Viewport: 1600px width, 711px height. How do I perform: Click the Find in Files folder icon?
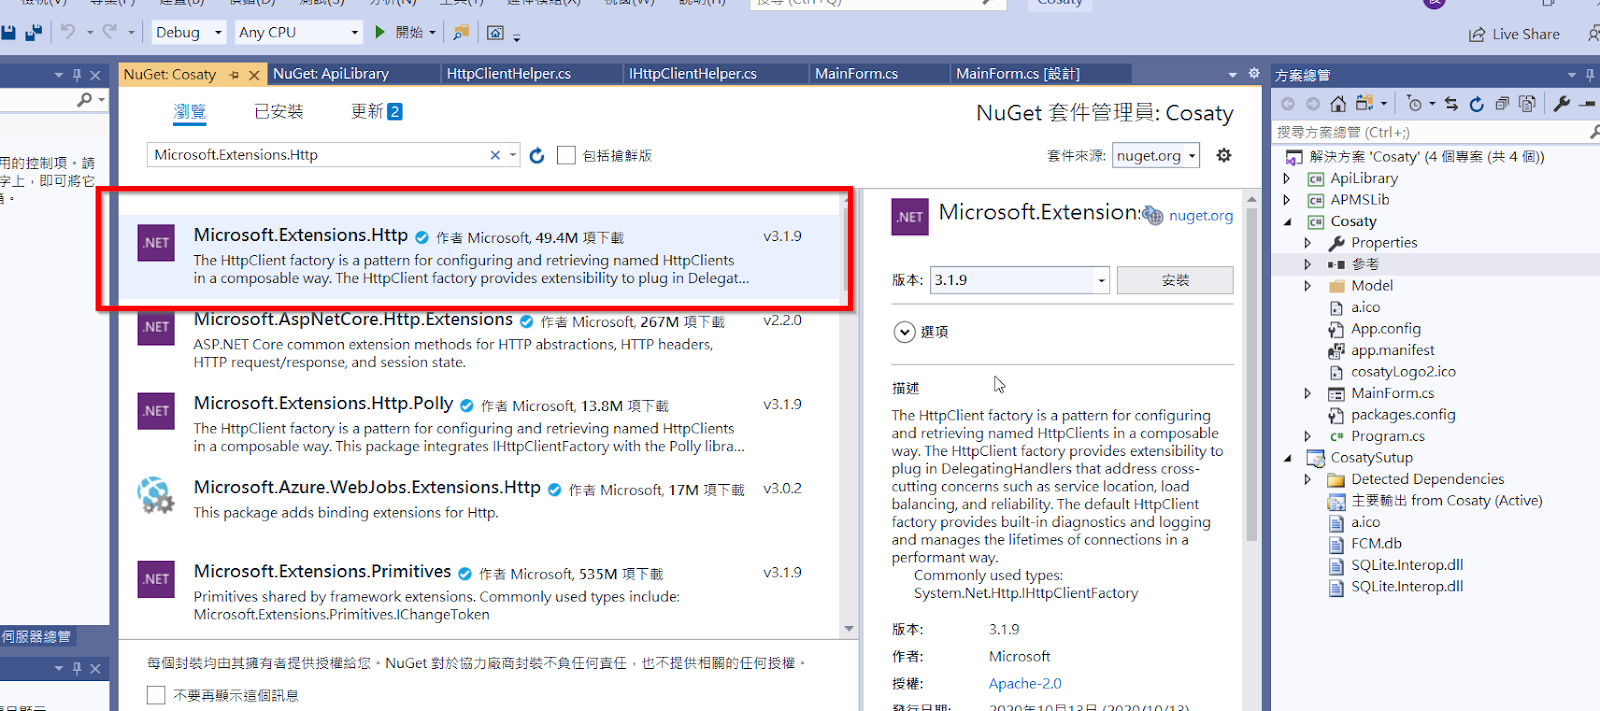(x=461, y=32)
